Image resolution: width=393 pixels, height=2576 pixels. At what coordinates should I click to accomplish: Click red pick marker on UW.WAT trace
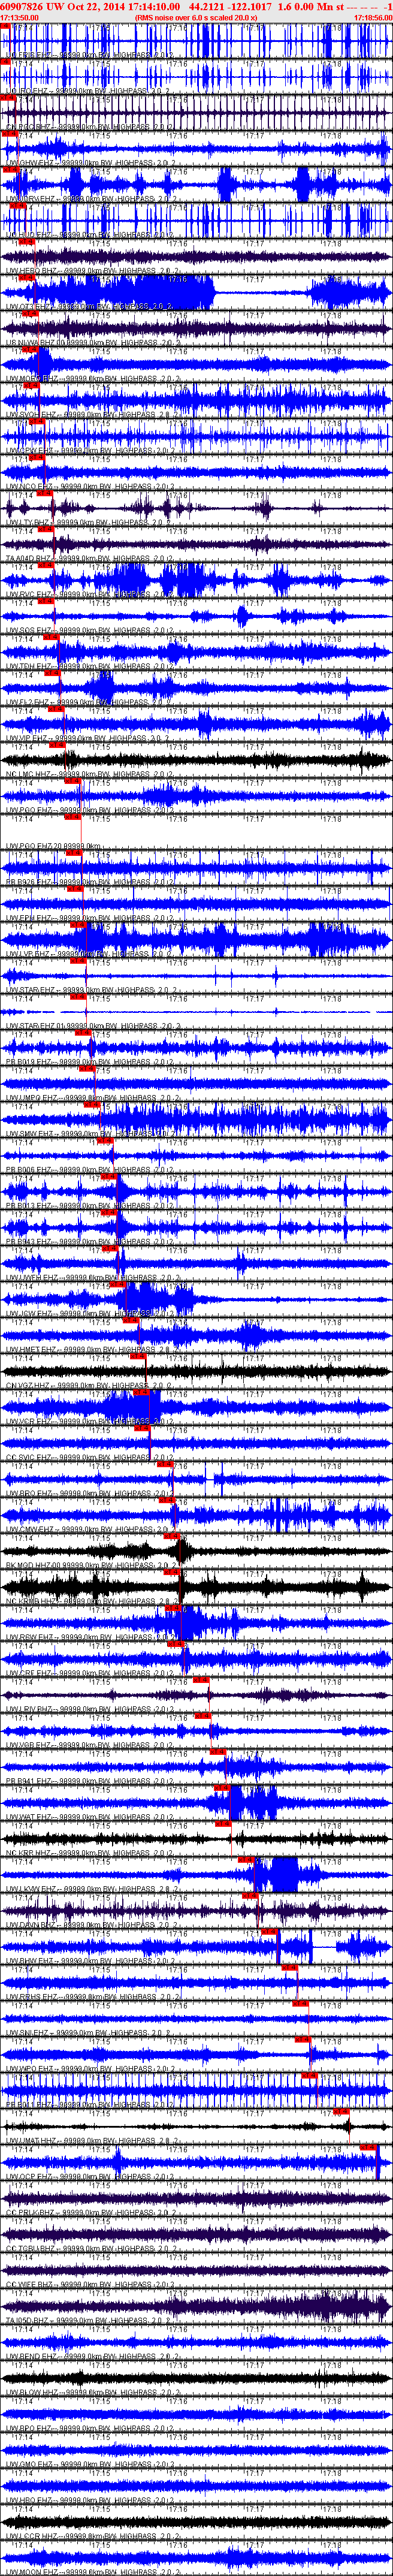pos(223,1789)
